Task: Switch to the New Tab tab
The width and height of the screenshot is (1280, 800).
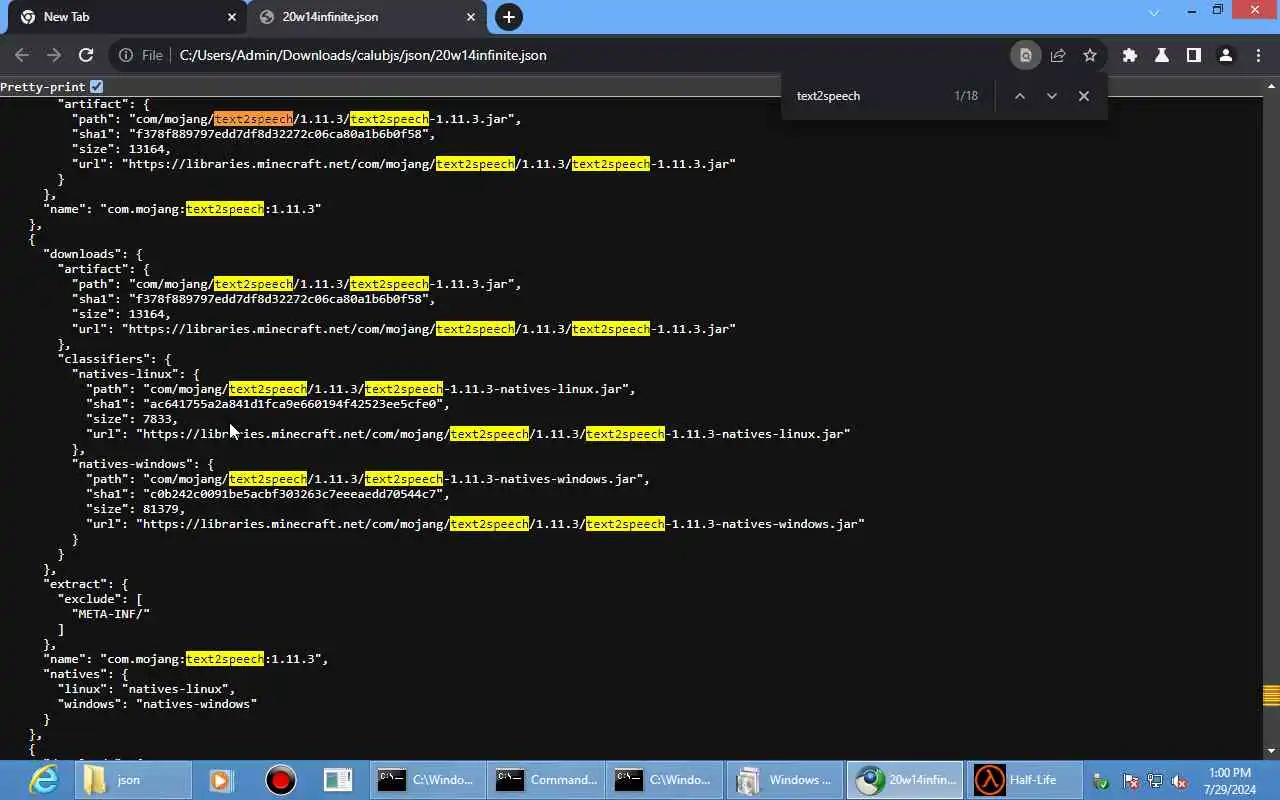Action: pos(125,17)
